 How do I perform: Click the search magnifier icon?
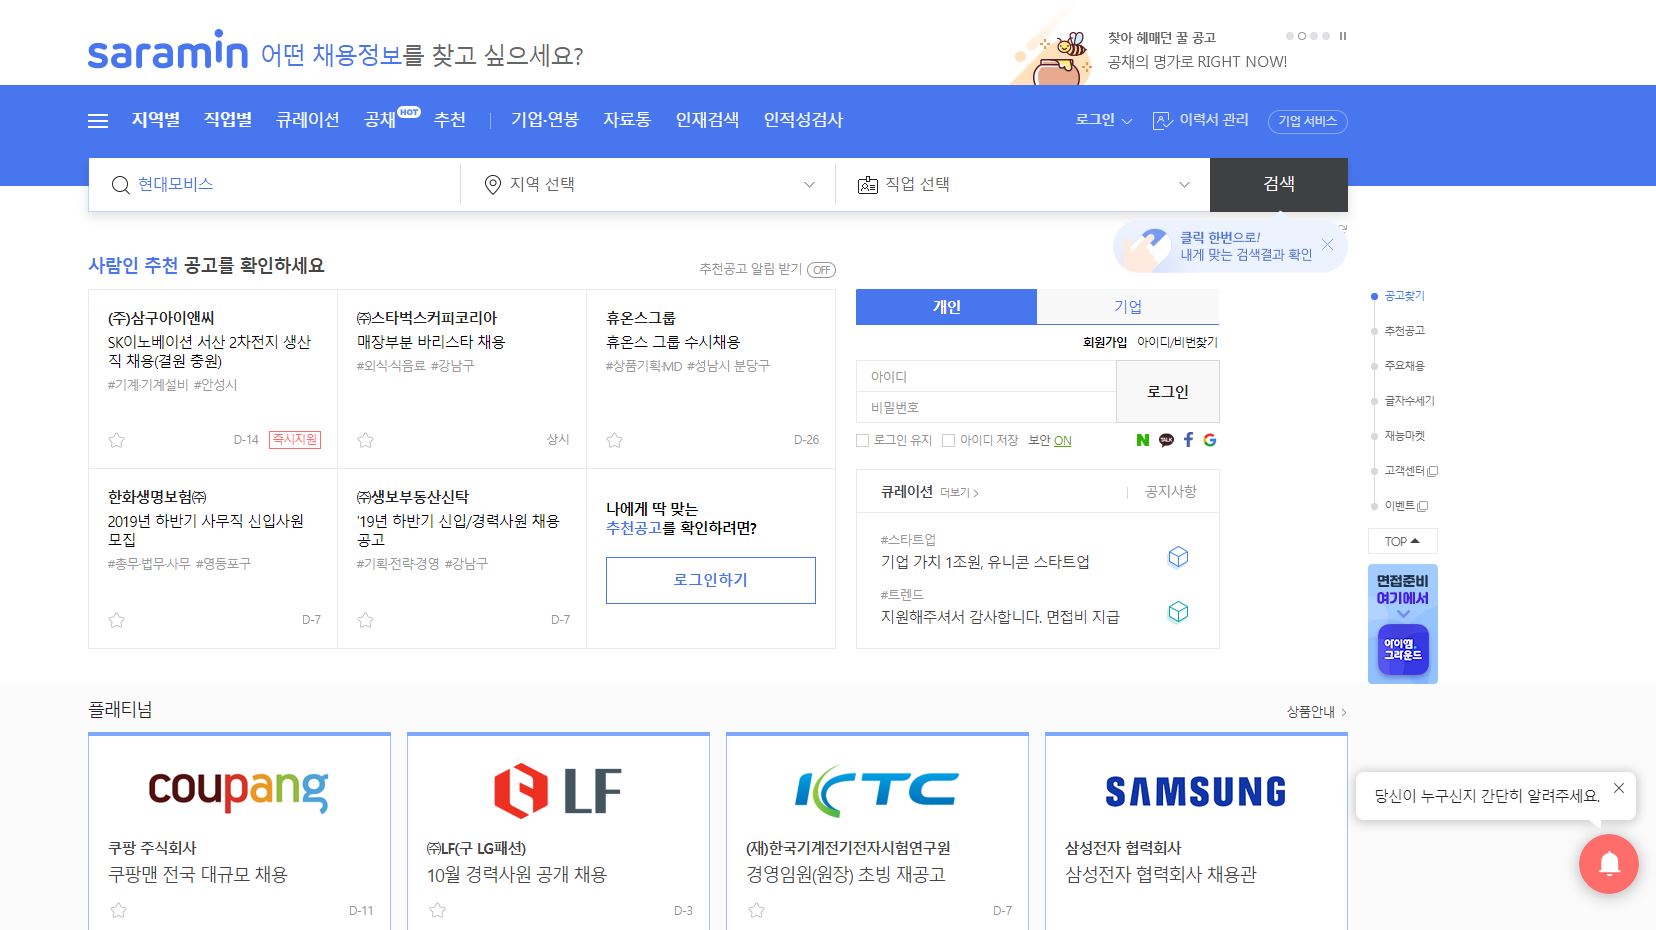tap(121, 185)
